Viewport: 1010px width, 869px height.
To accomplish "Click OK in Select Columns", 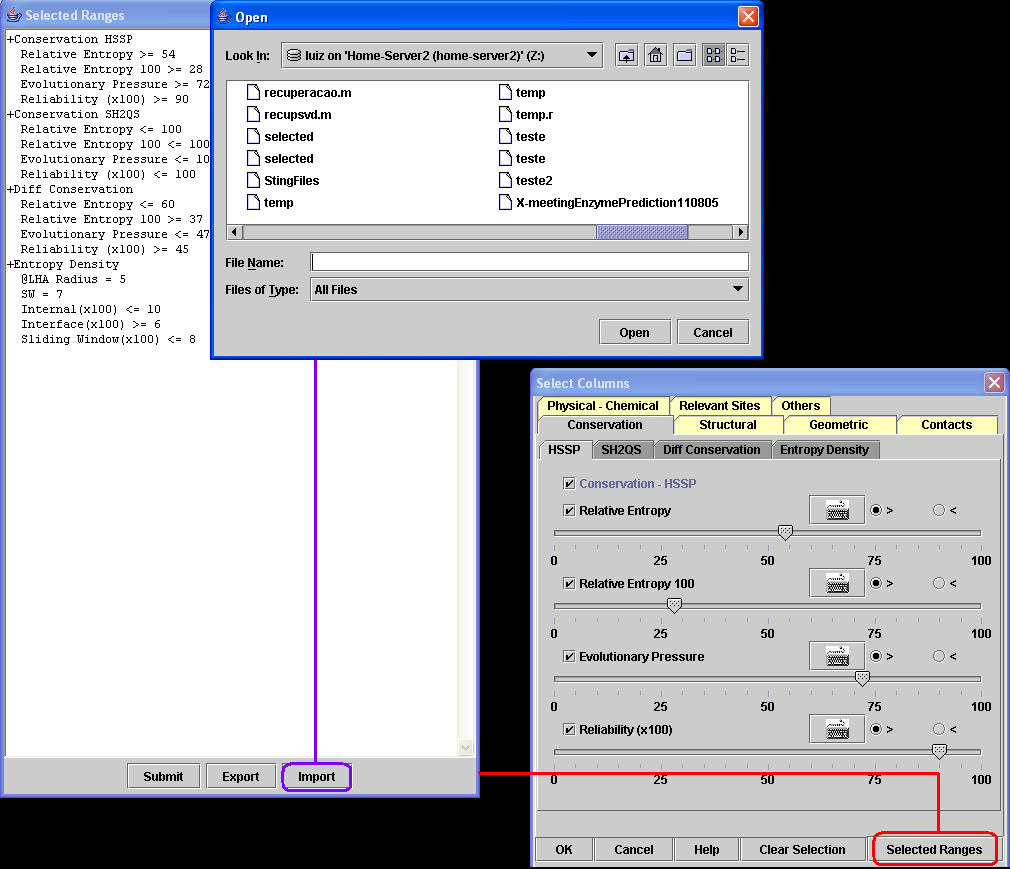I will pos(564,850).
